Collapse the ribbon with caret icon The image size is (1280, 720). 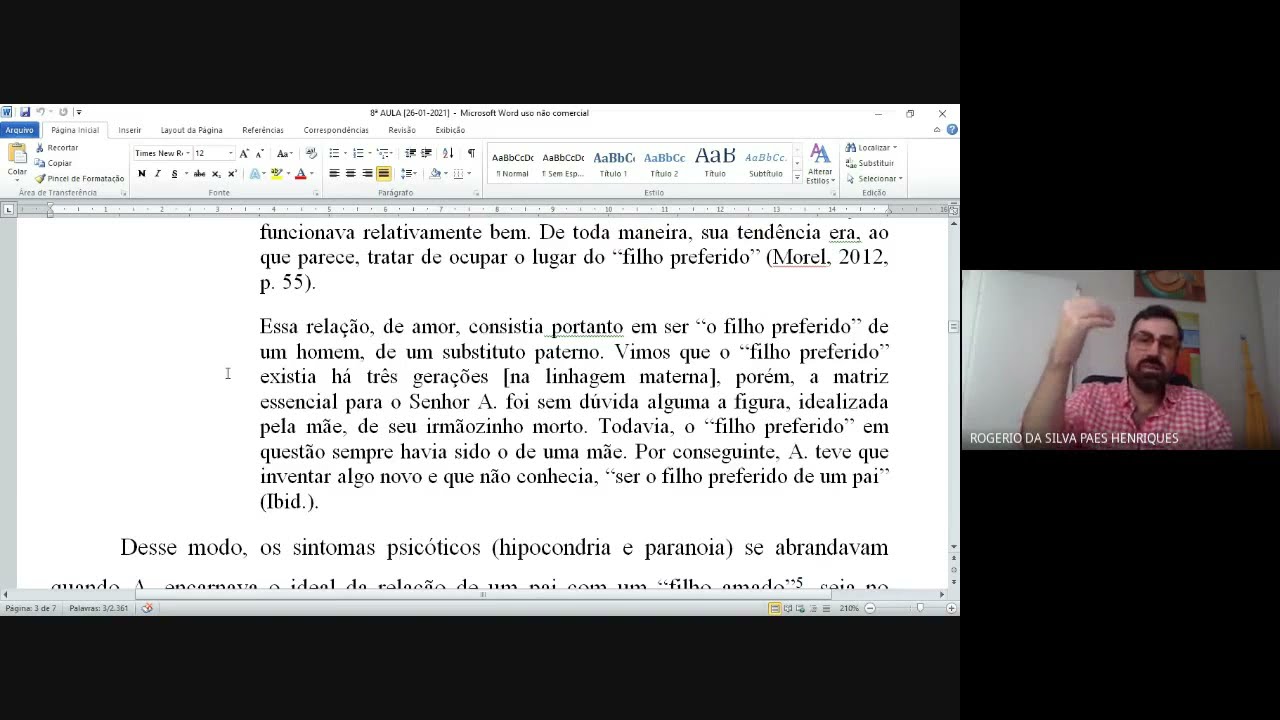pyautogui.click(x=937, y=130)
